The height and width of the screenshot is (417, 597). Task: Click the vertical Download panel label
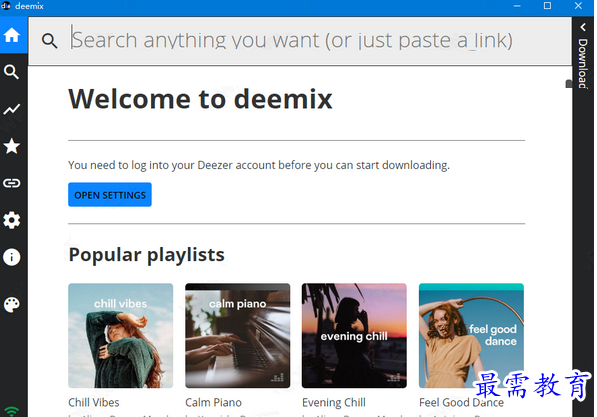[x=583, y=63]
